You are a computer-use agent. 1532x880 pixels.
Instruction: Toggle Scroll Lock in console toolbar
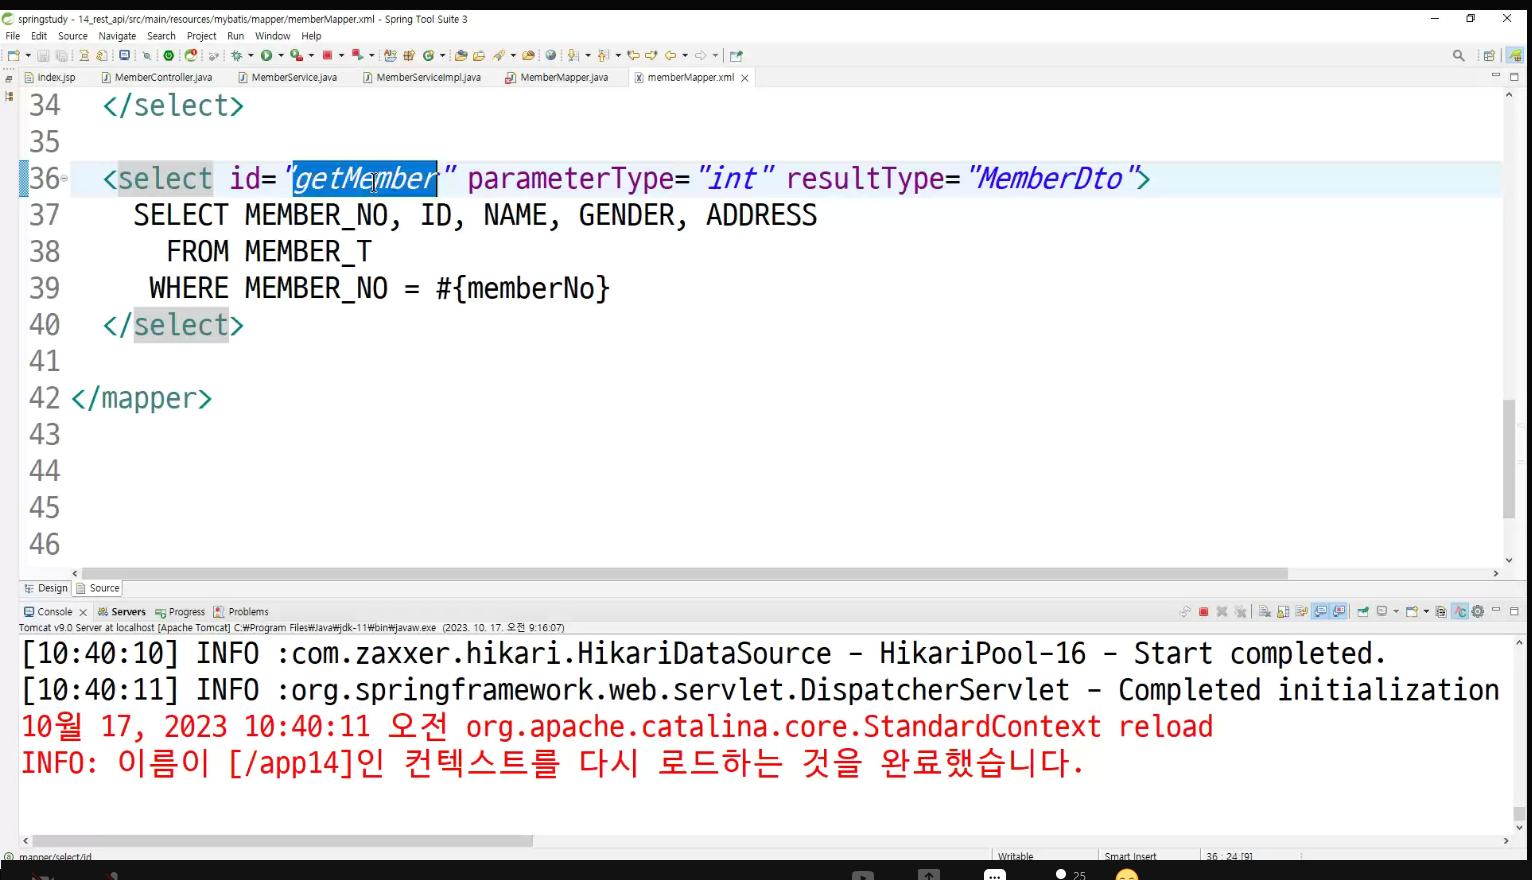tap(1283, 612)
